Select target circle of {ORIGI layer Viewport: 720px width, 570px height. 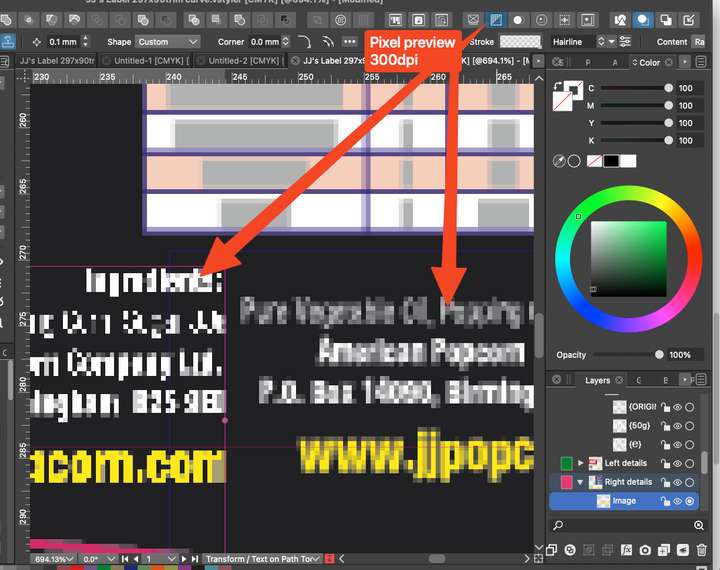(690, 407)
